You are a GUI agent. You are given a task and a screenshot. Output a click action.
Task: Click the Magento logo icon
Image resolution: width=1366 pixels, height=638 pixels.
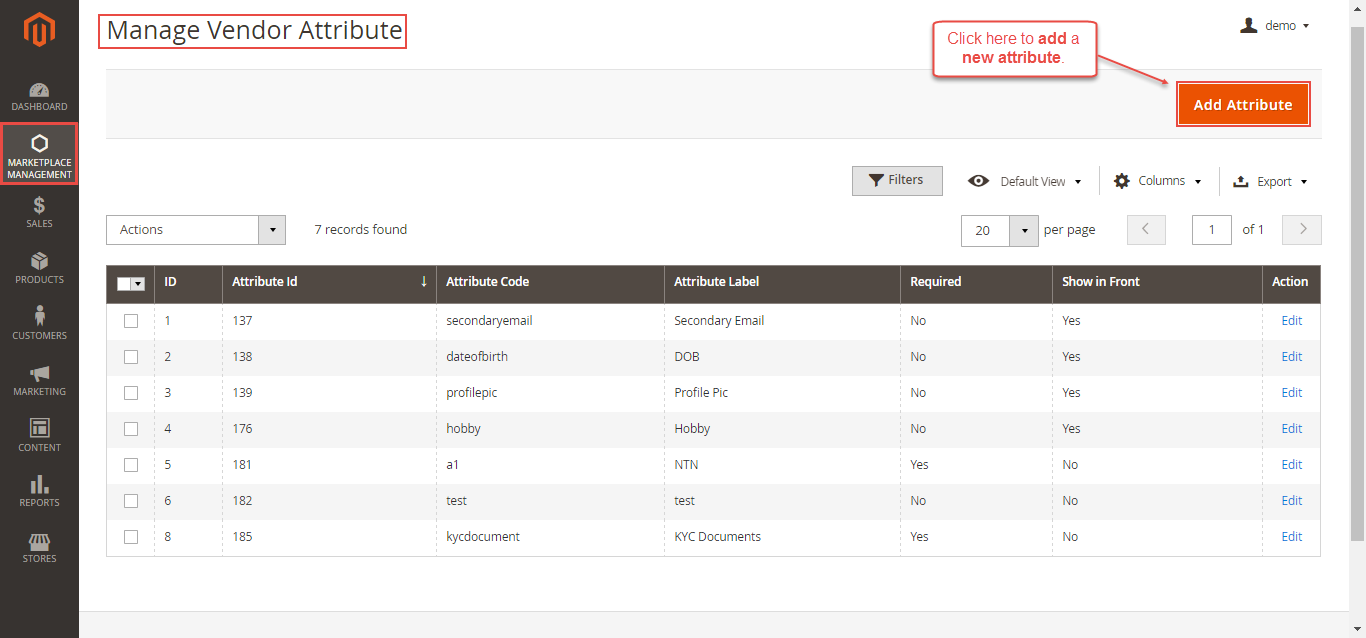[39, 32]
